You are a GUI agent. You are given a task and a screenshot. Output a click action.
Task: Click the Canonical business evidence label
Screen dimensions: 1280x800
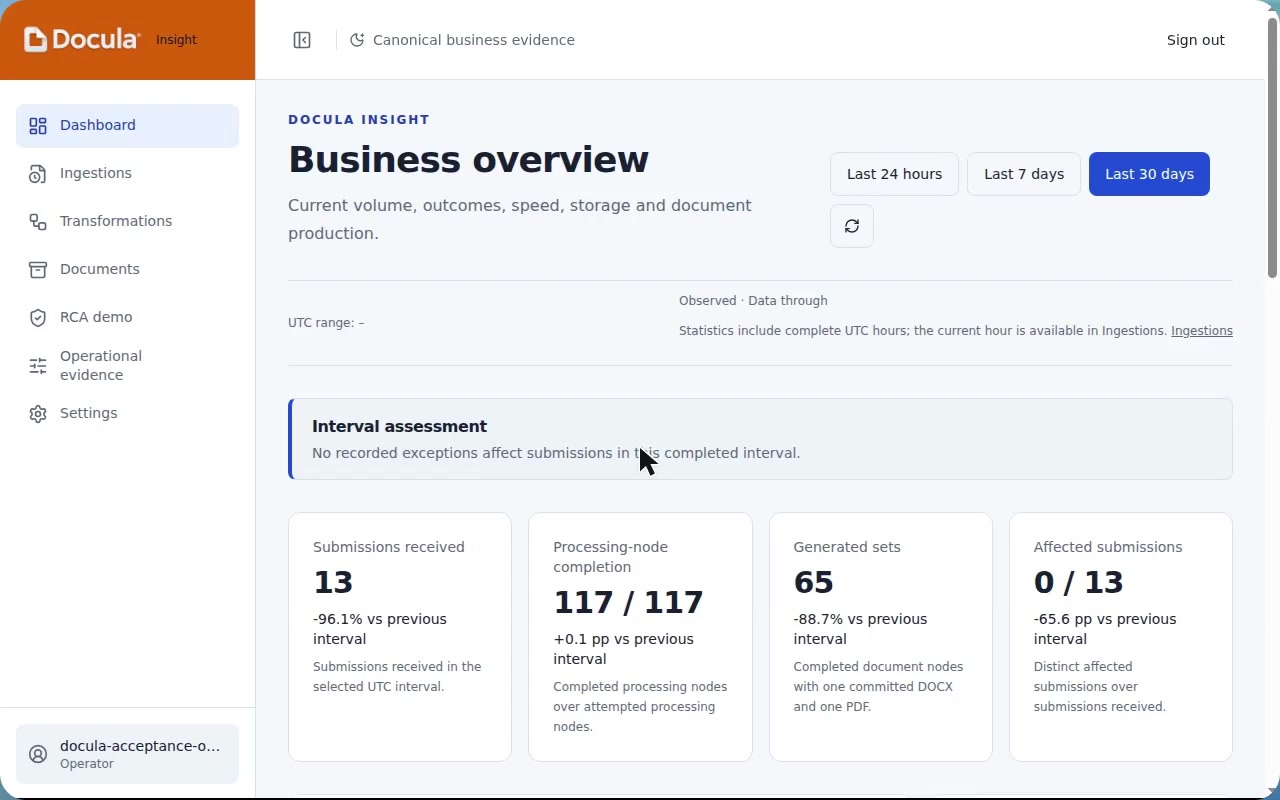tap(474, 40)
